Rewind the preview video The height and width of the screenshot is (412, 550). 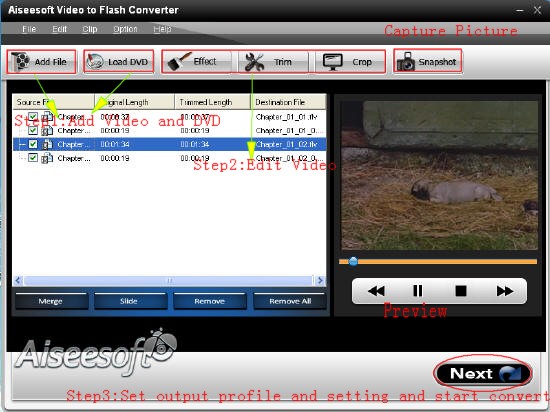click(x=376, y=291)
